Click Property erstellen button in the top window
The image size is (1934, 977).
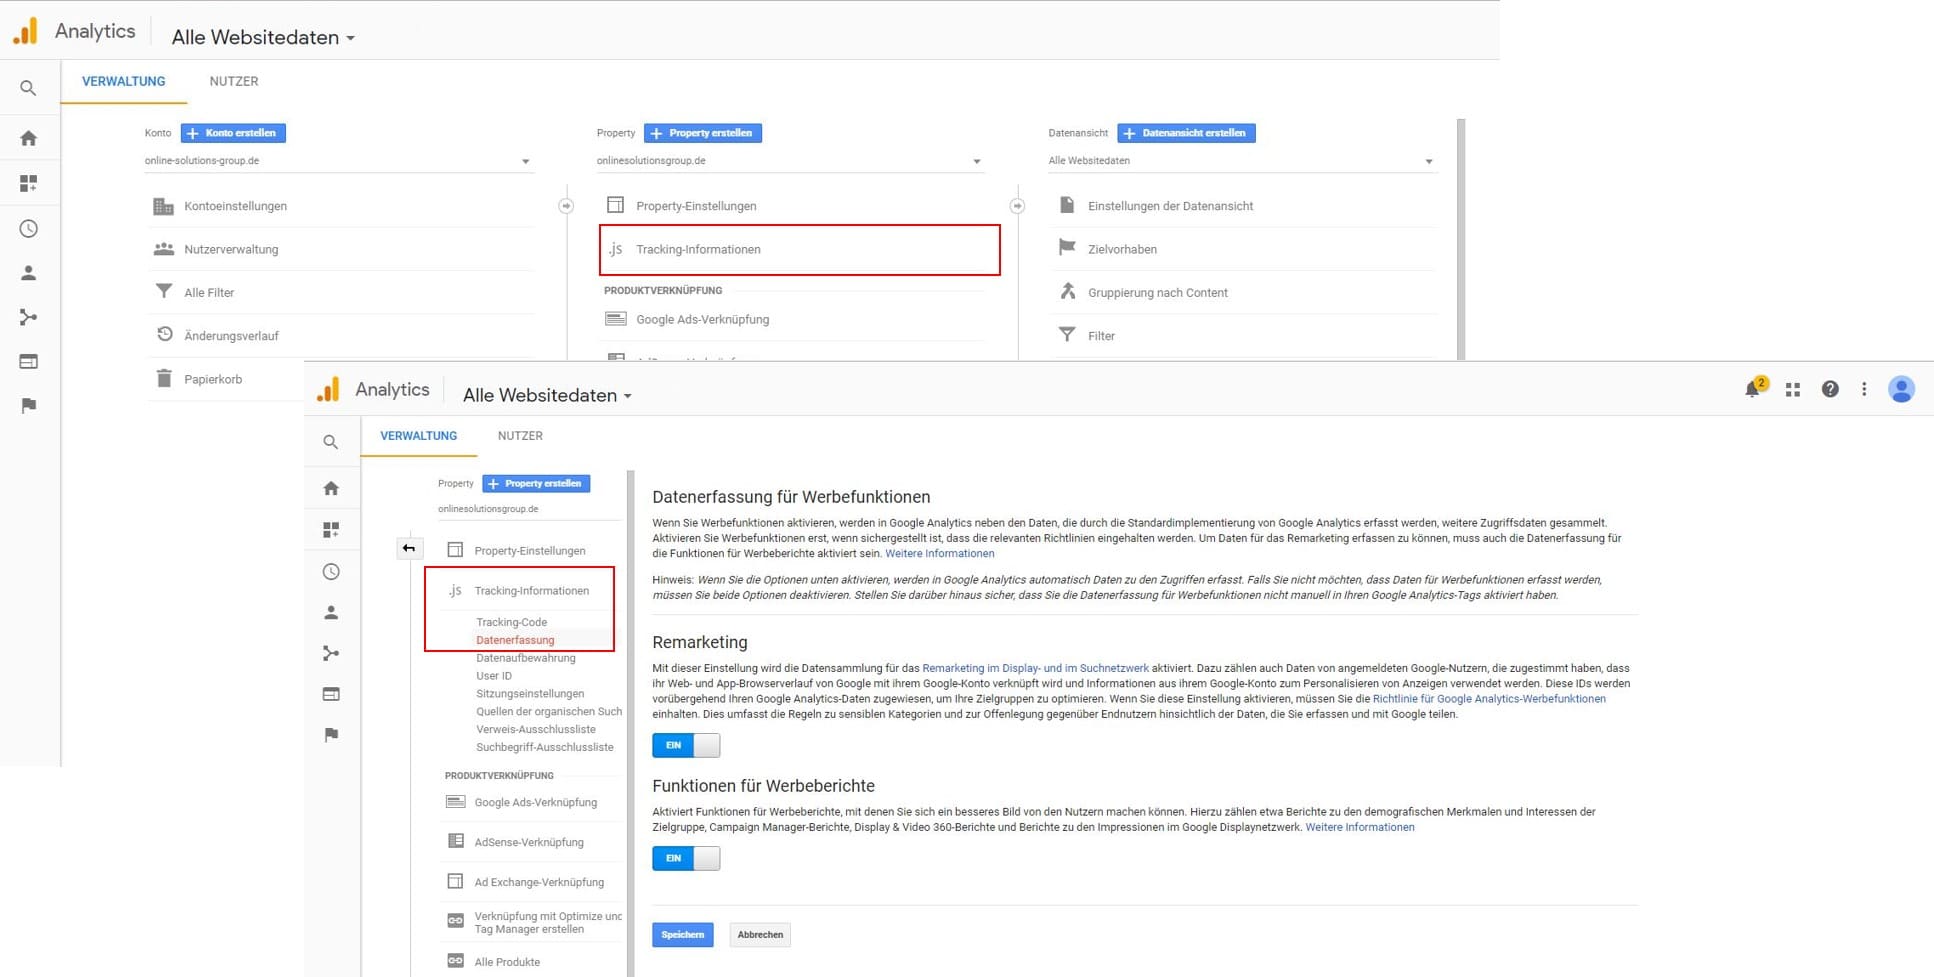[703, 133]
